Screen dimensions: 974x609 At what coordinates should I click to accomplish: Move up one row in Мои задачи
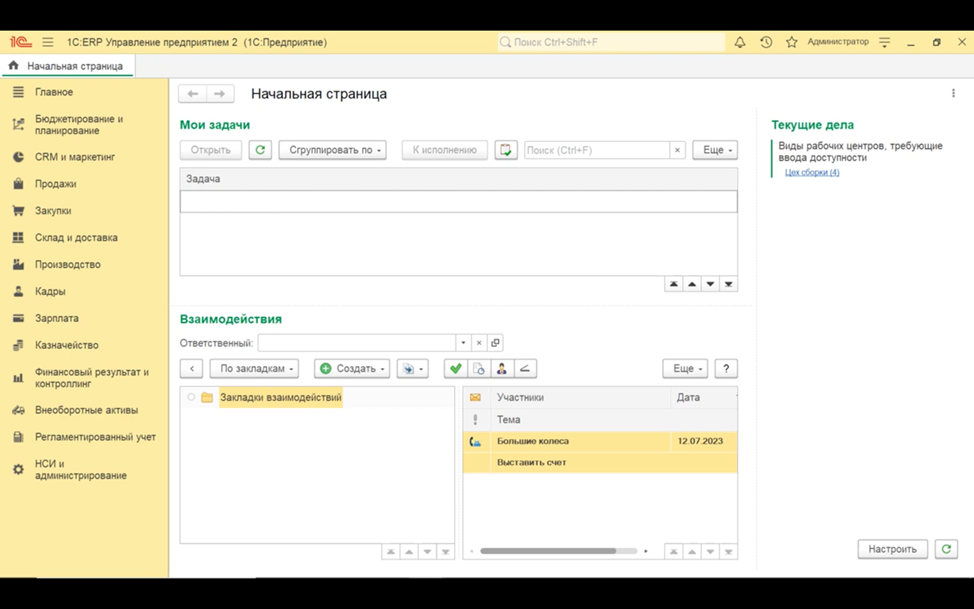[x=692, y=284]
